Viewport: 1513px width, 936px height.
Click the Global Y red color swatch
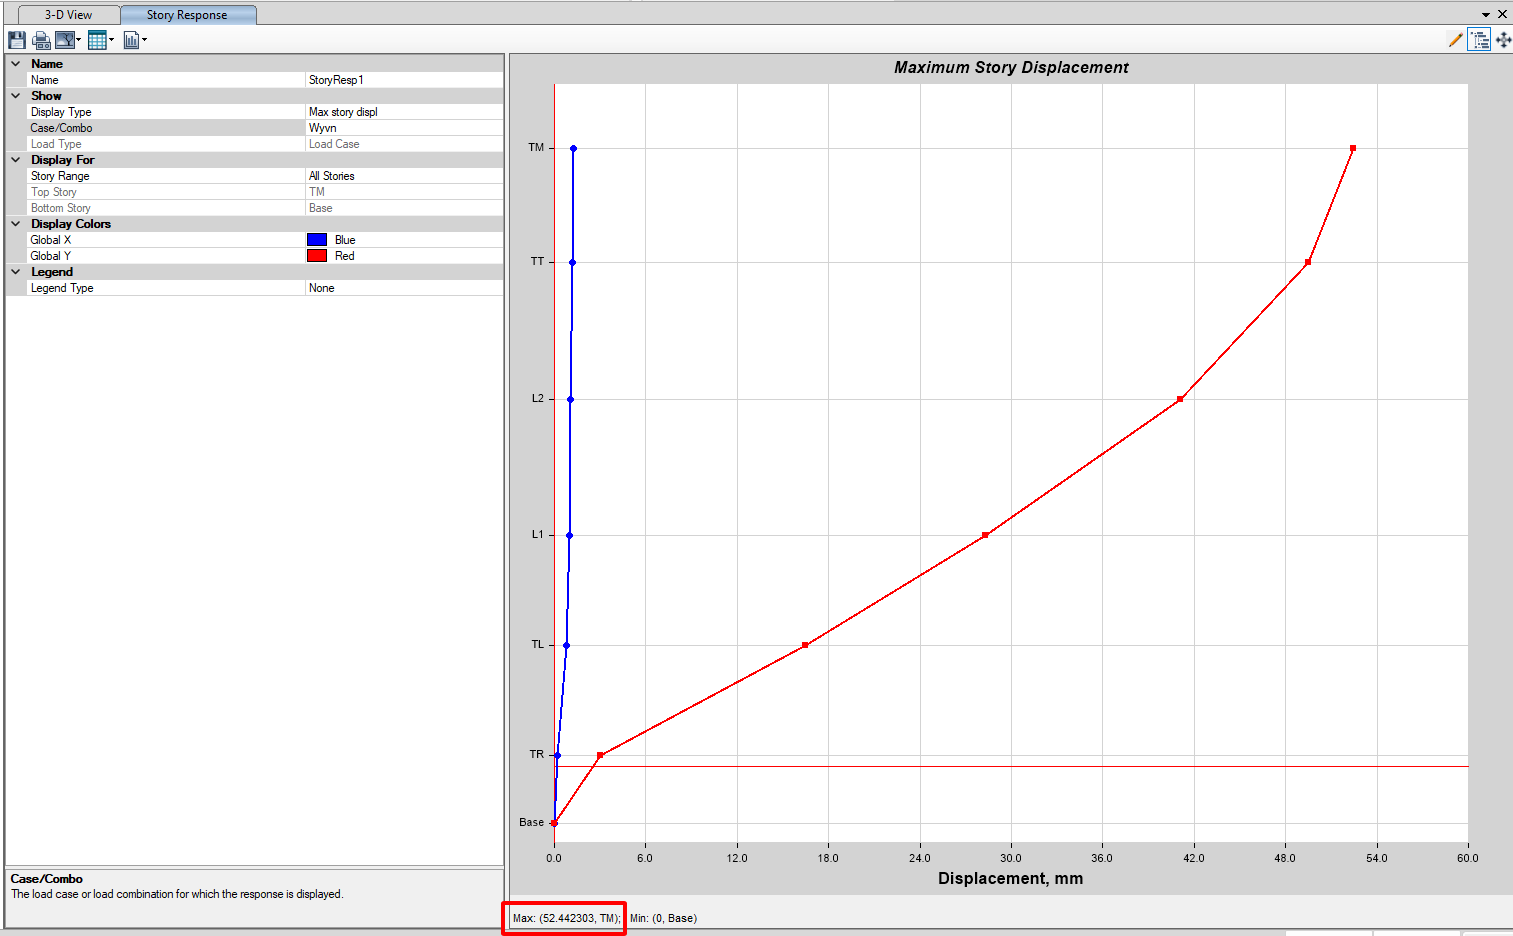point(317,256)
